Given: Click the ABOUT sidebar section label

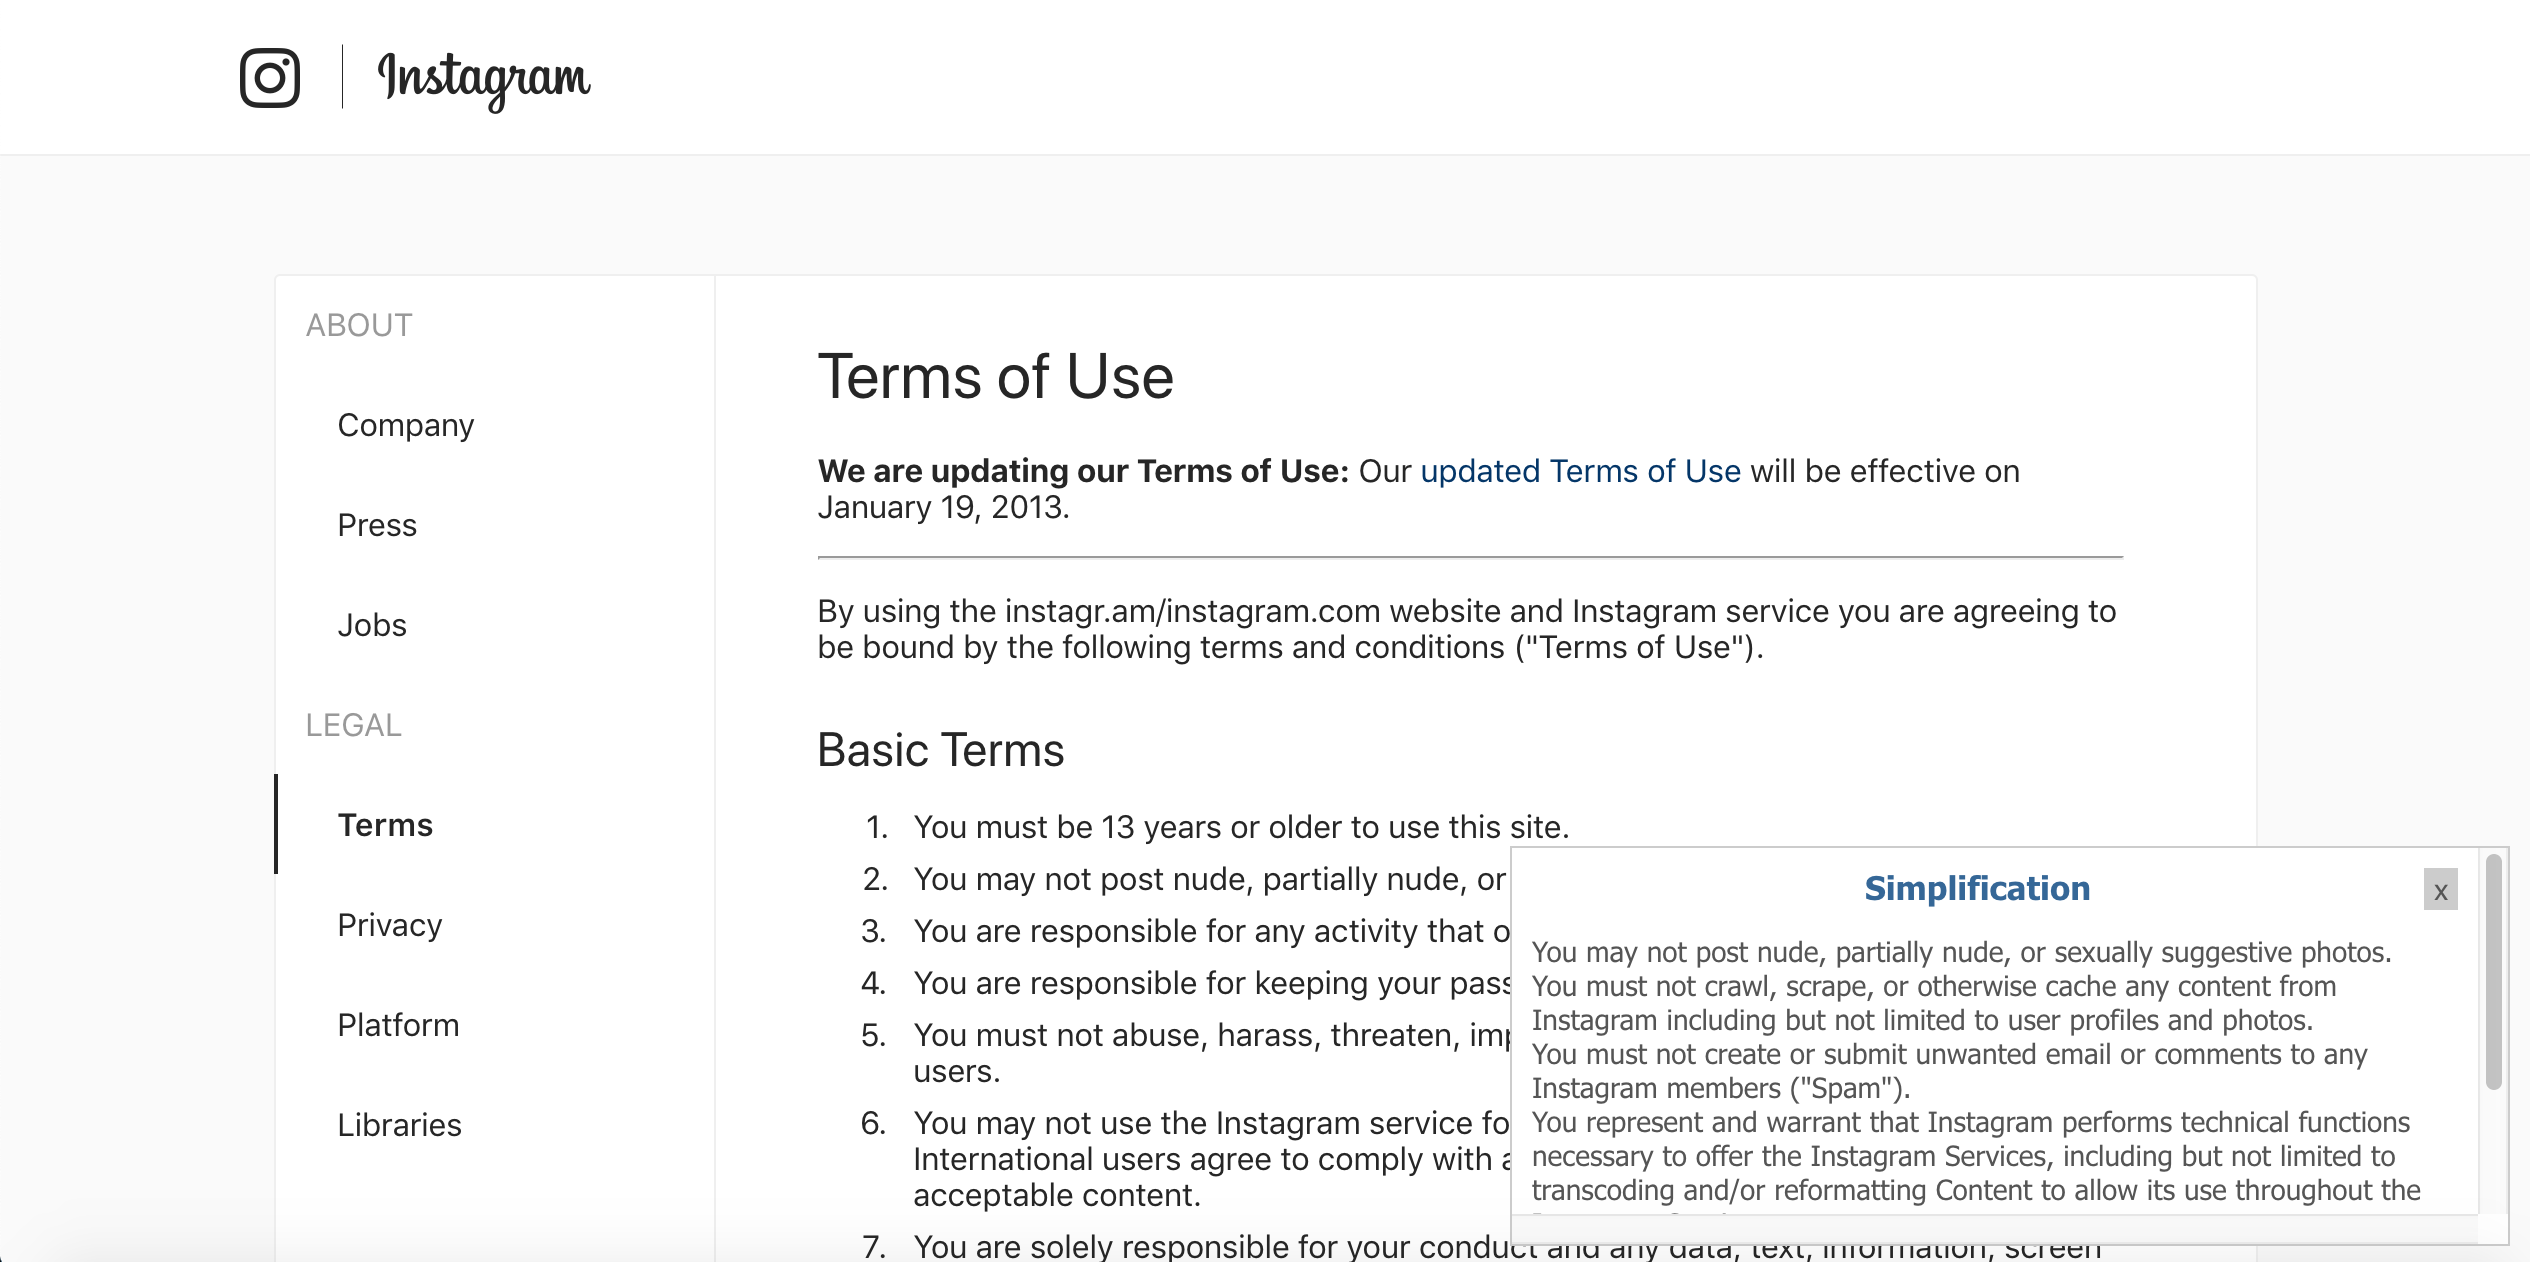Looking at the screenshot, I should [359, 325].
